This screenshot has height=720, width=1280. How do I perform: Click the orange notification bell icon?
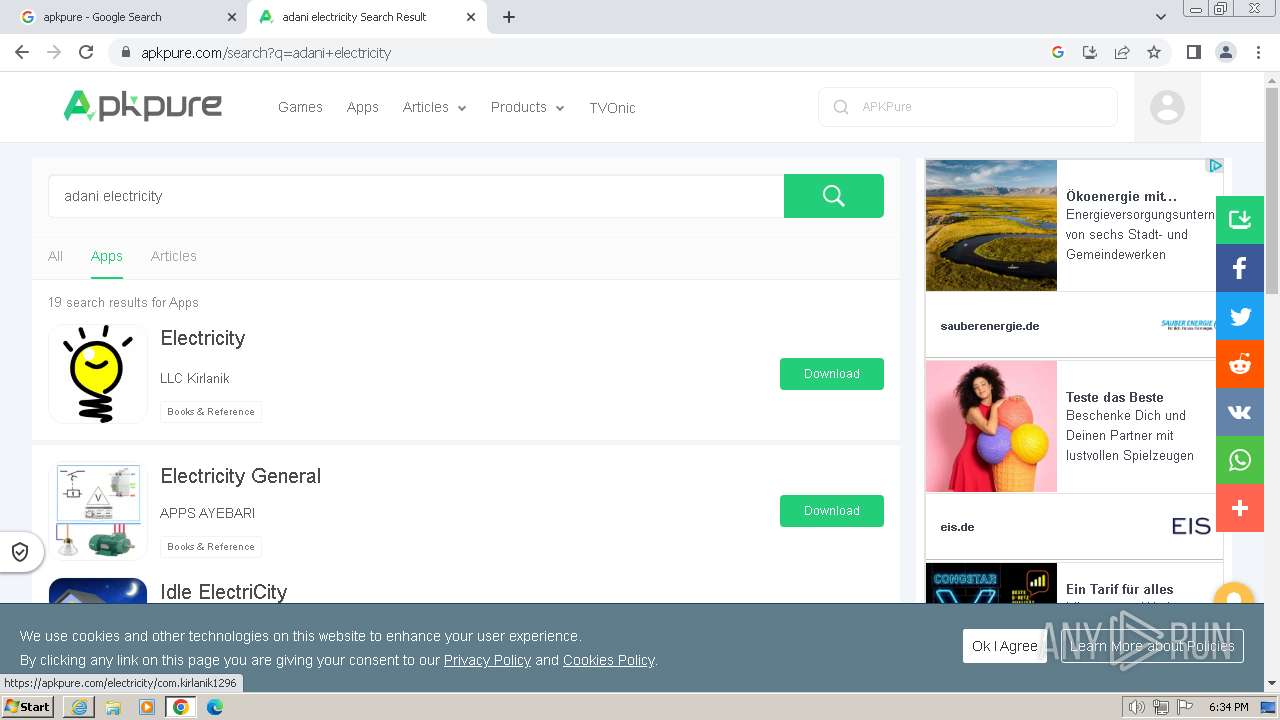(x=1233, y=596)
